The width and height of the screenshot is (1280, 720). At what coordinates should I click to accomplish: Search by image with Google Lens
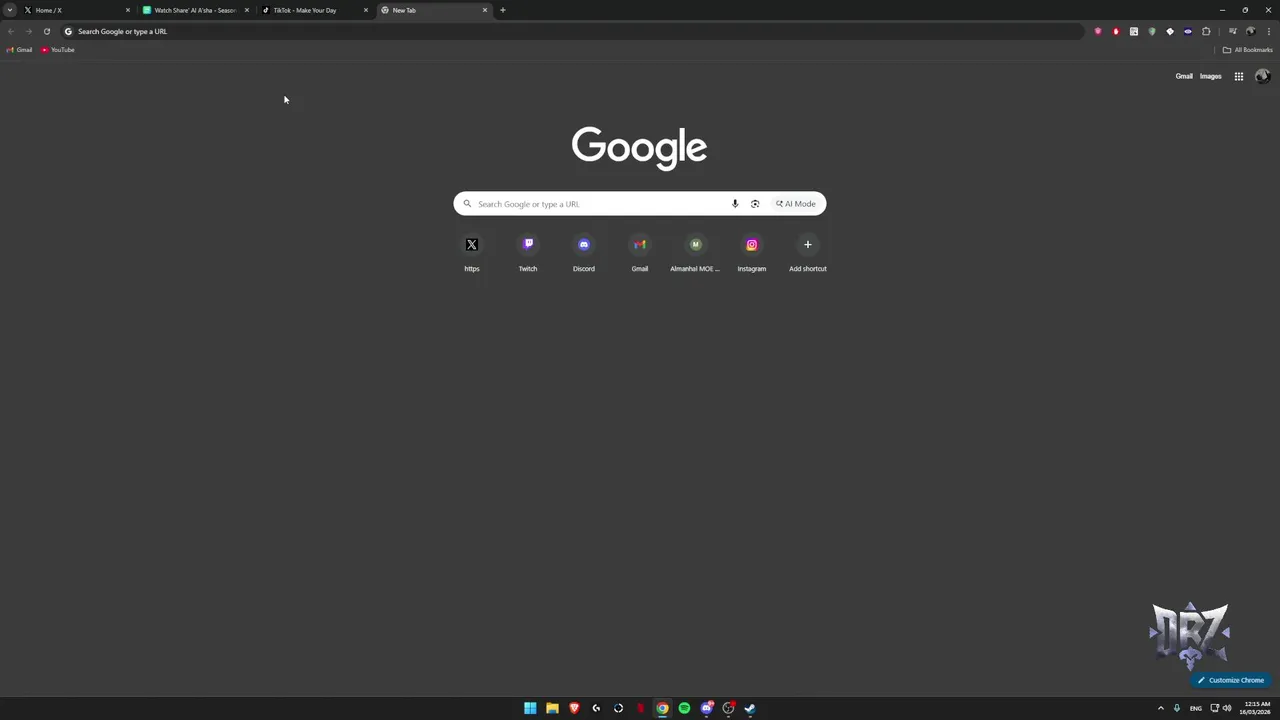[x=755, y=204]
